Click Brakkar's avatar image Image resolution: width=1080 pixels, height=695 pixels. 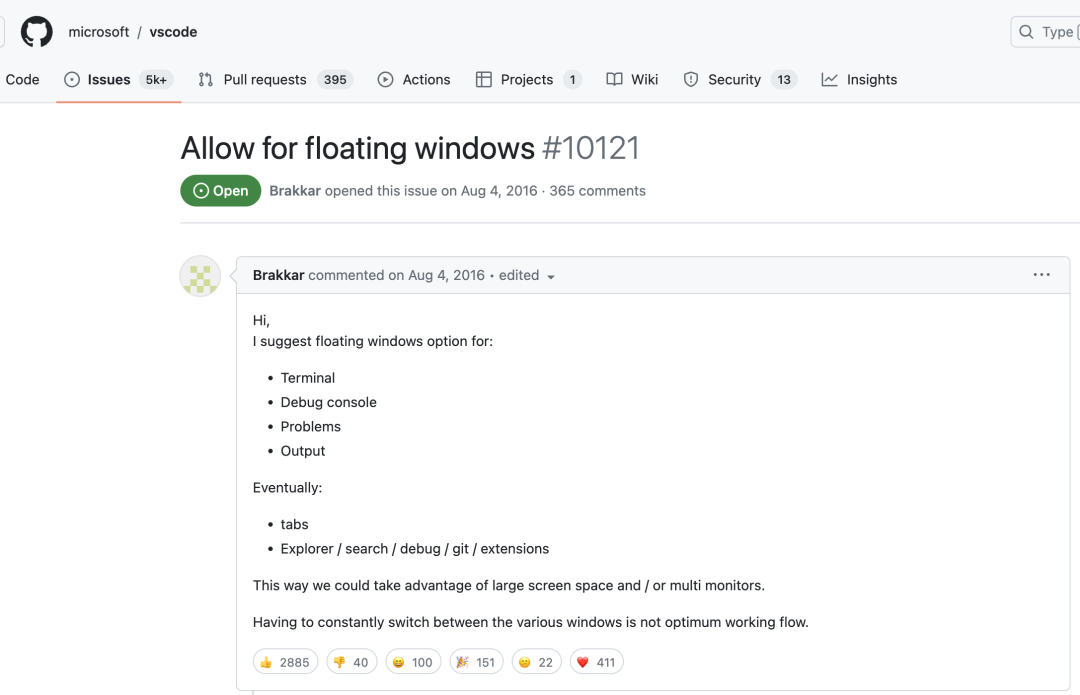coord(200,276)
